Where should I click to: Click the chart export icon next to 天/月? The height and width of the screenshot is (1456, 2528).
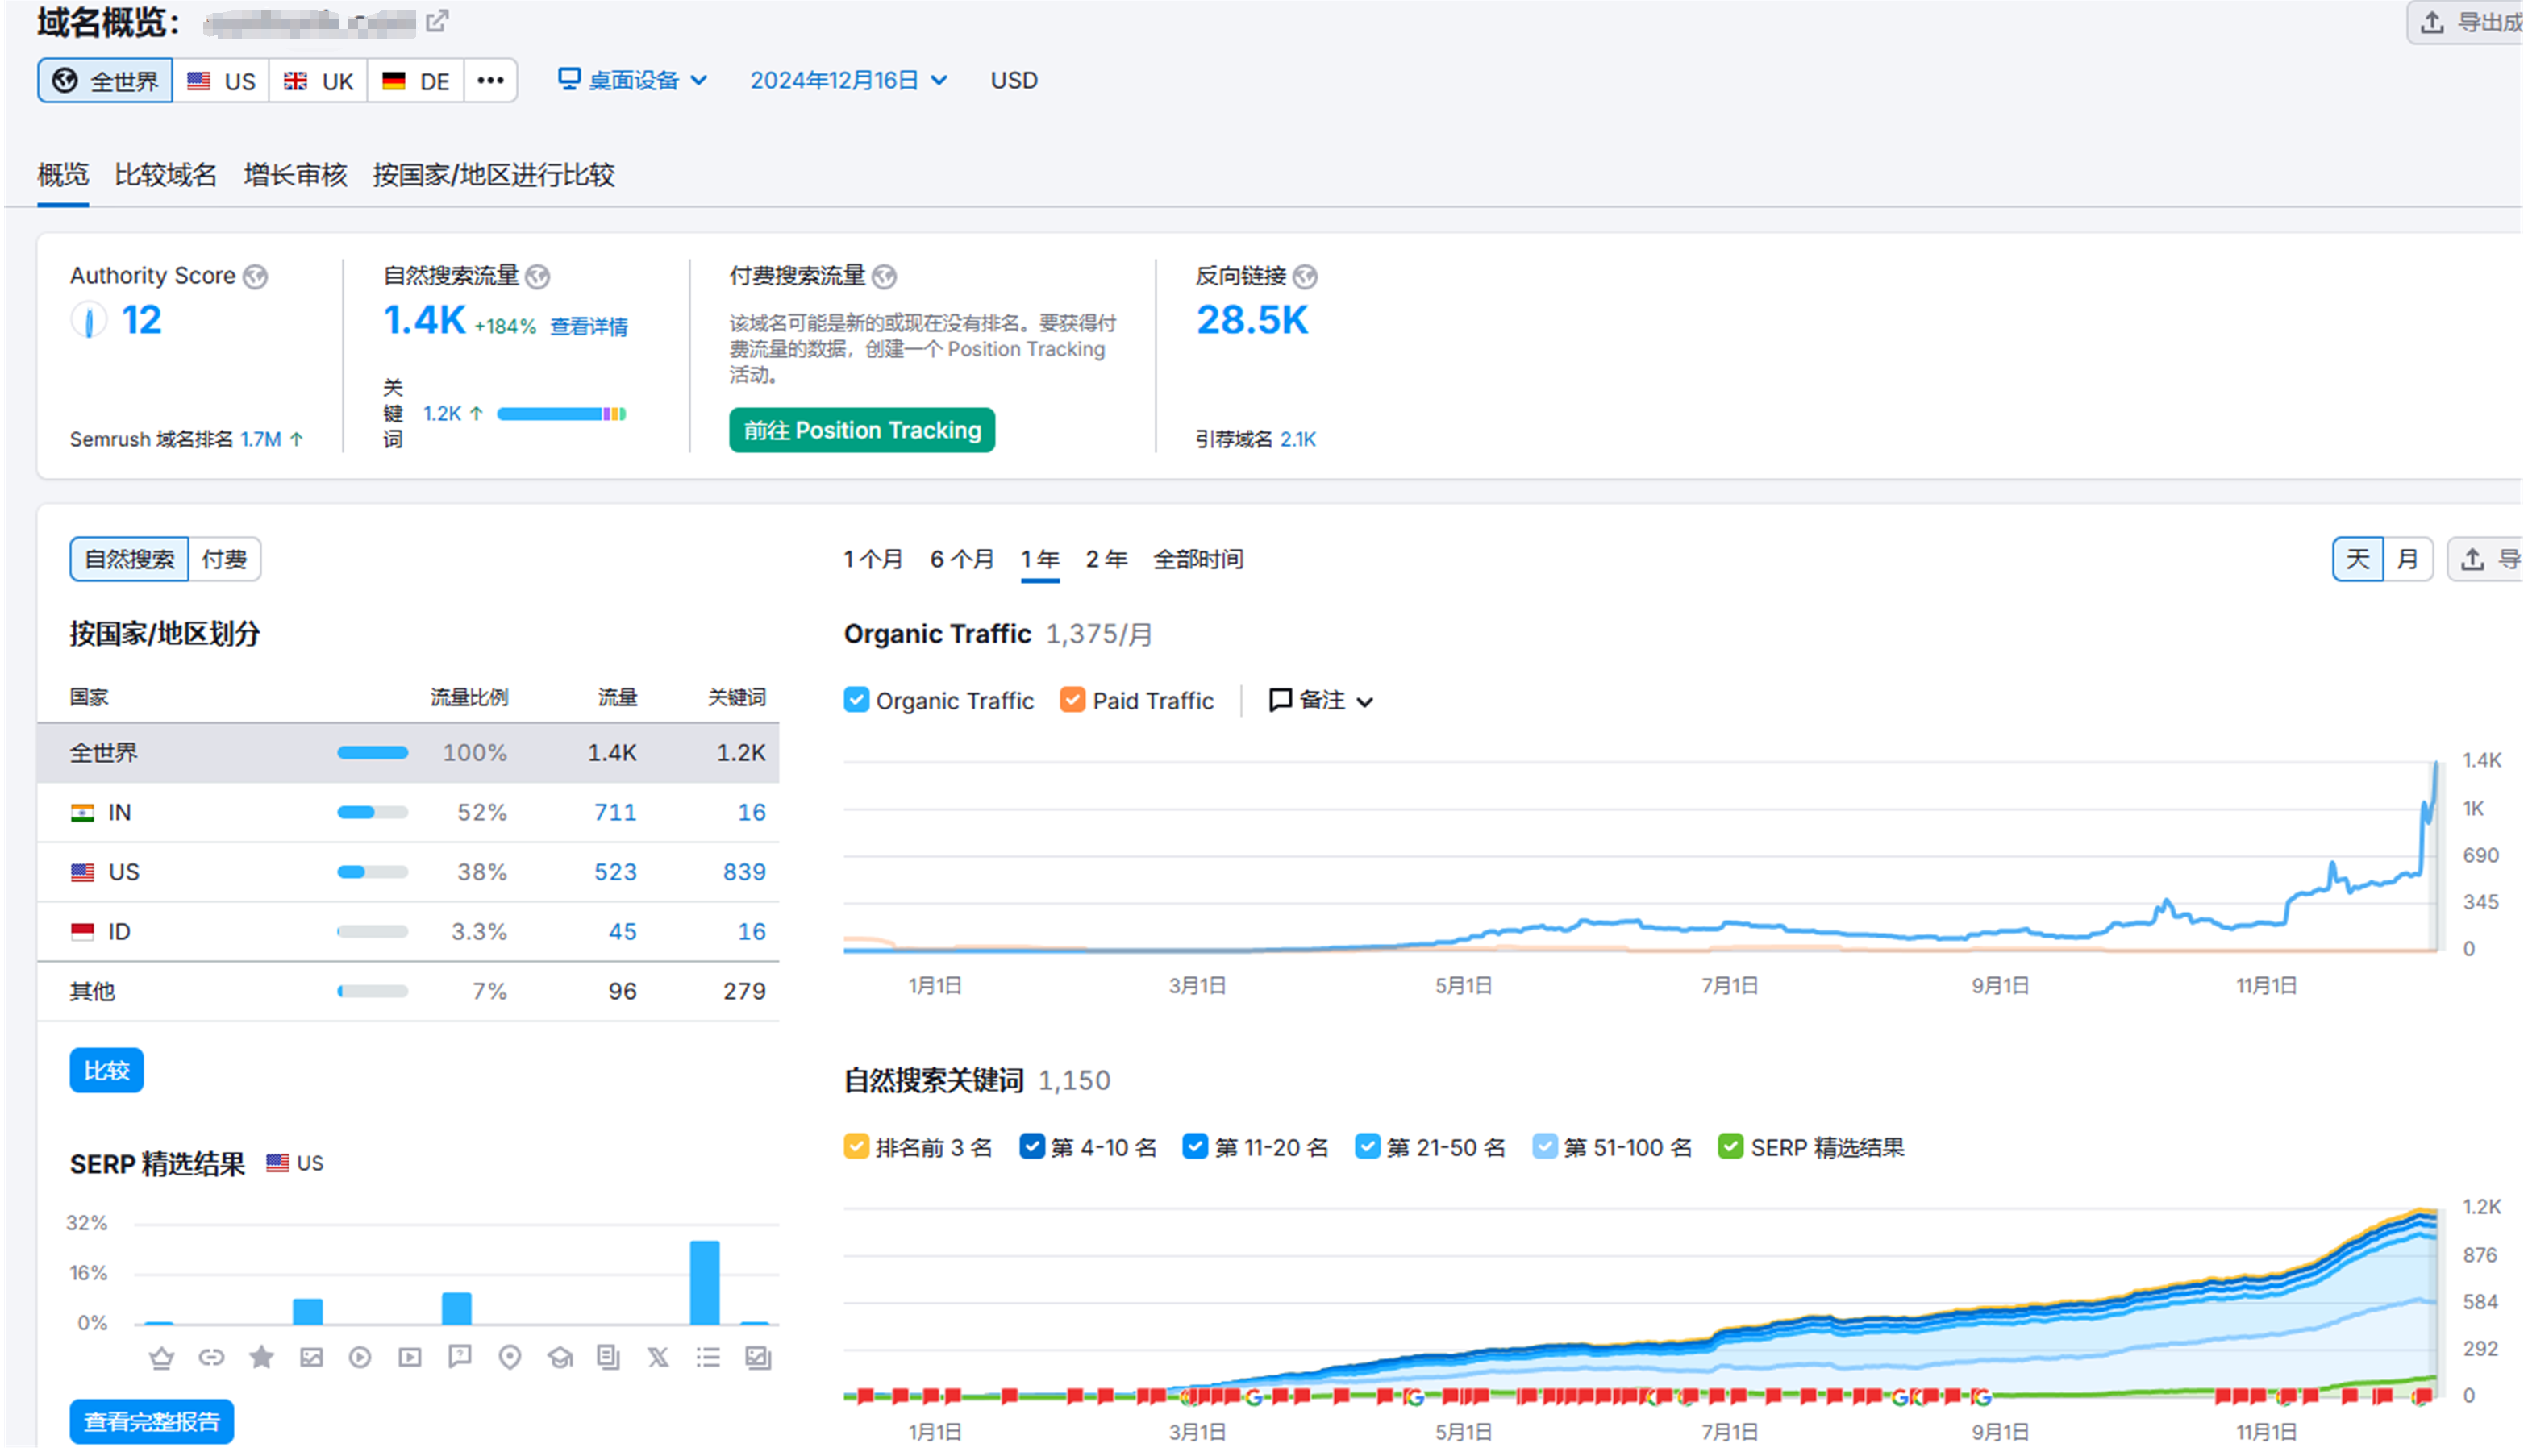(x=2486, y=559)
